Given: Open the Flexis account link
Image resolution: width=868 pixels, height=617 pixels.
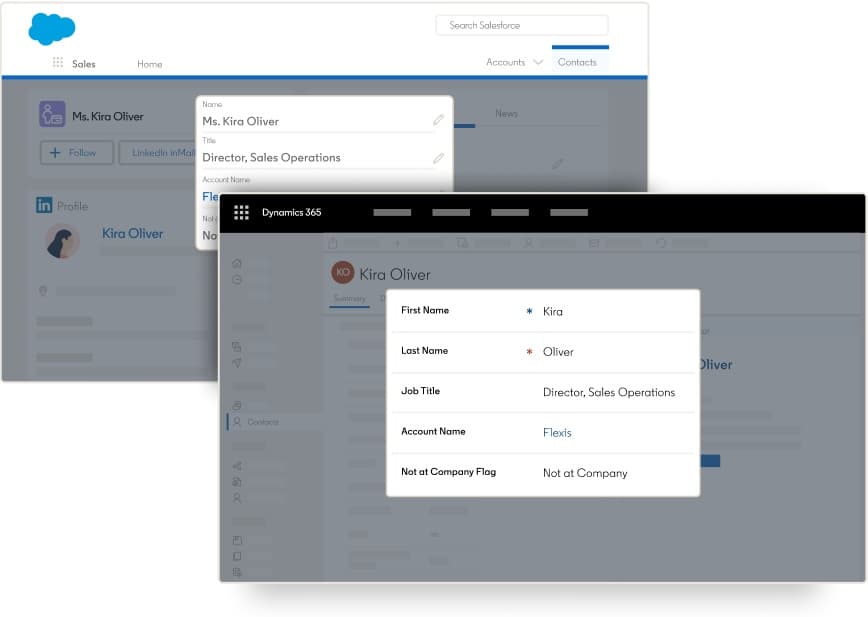Looking at the screenshot, I should 557,432.
